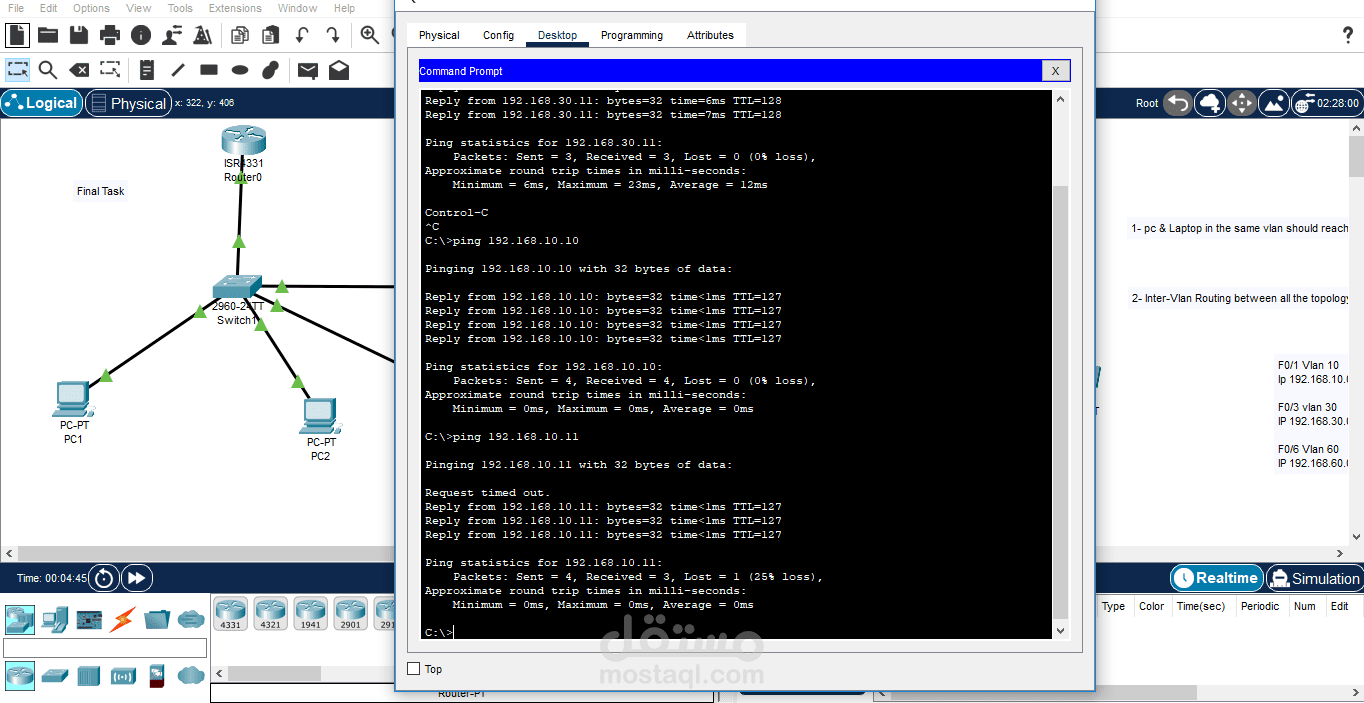1364x703 pixels.
Task: Select the Switches subcategory icon
Action: [54, 675]
